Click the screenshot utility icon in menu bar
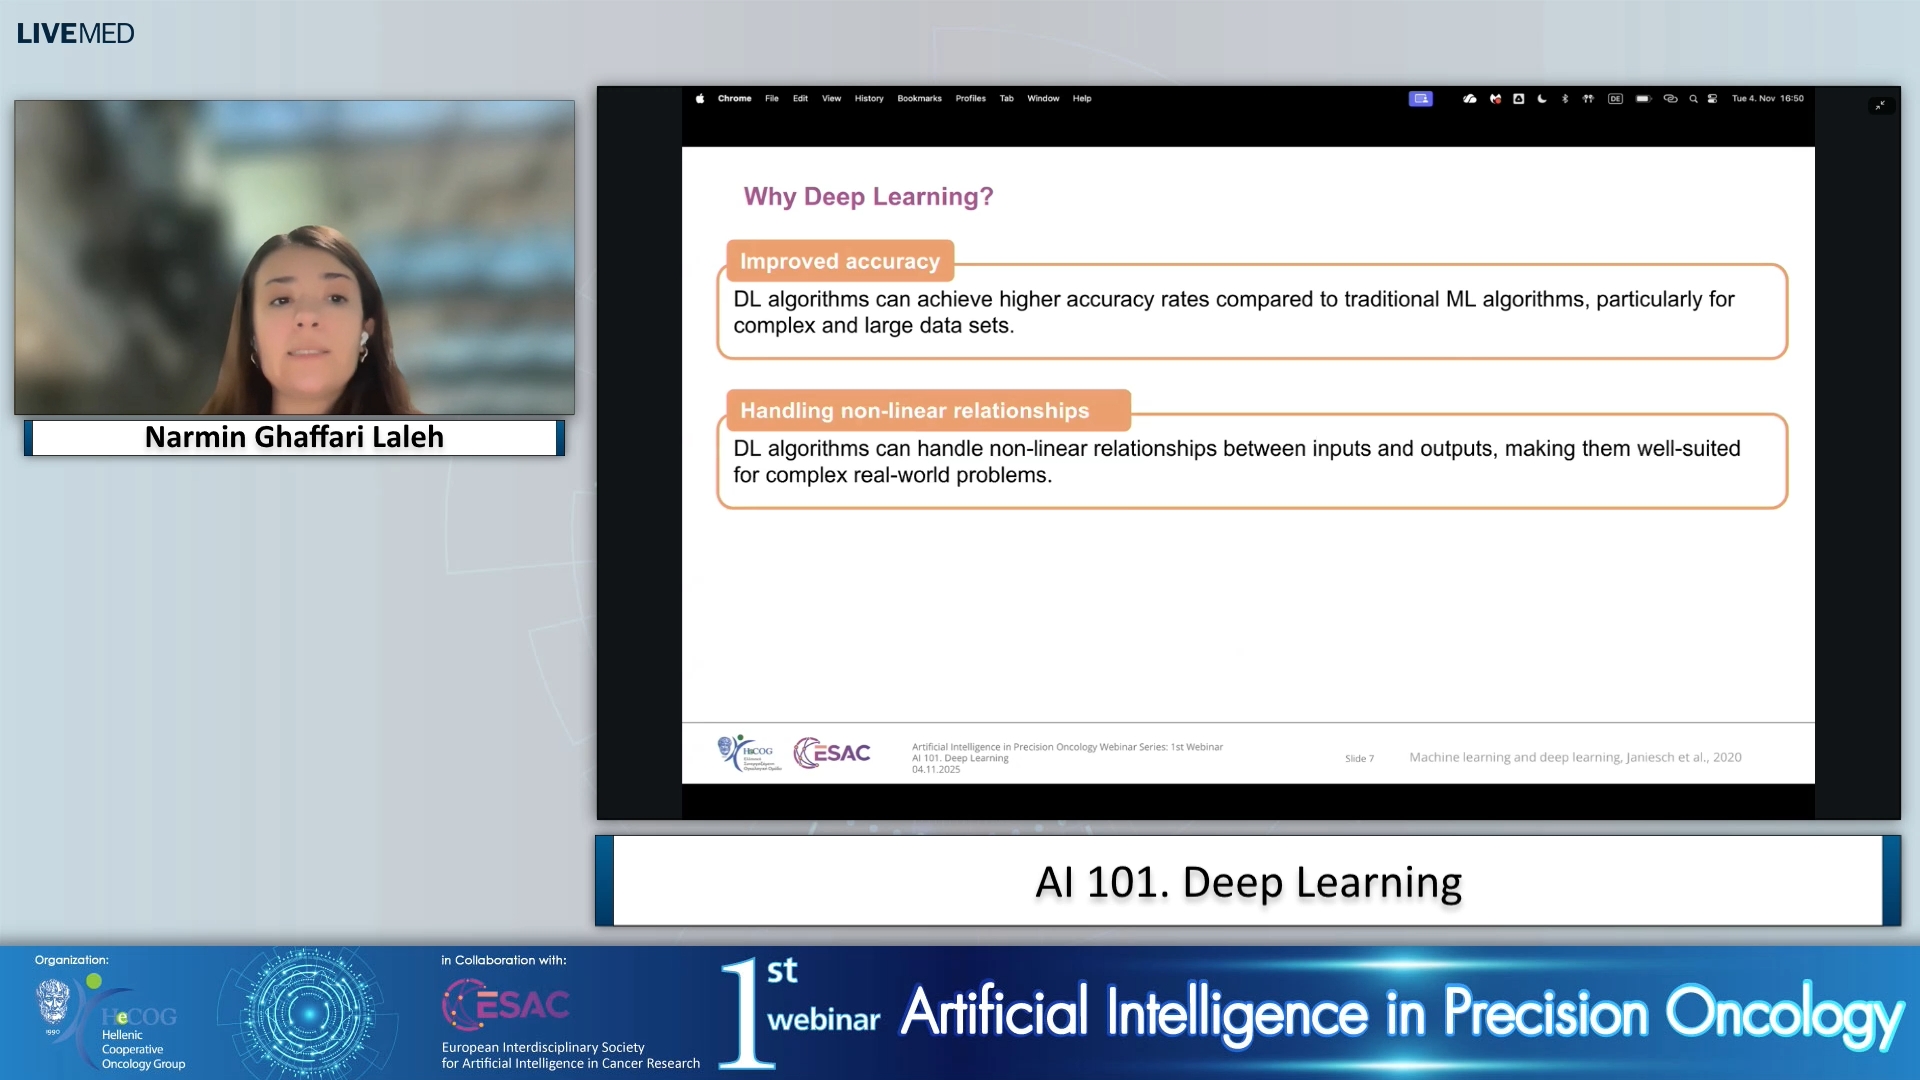This screenshot has height=1080, width=1920. (x=1519, y=99)
